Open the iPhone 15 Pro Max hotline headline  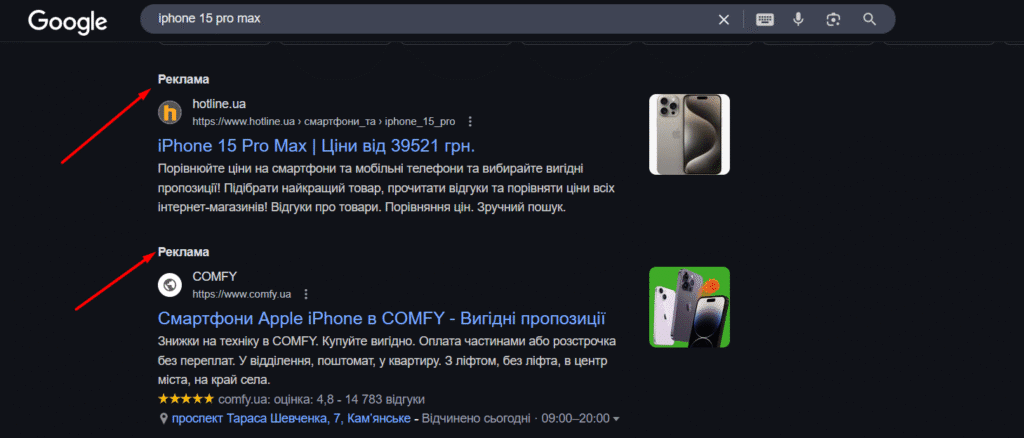pos(316,145)
